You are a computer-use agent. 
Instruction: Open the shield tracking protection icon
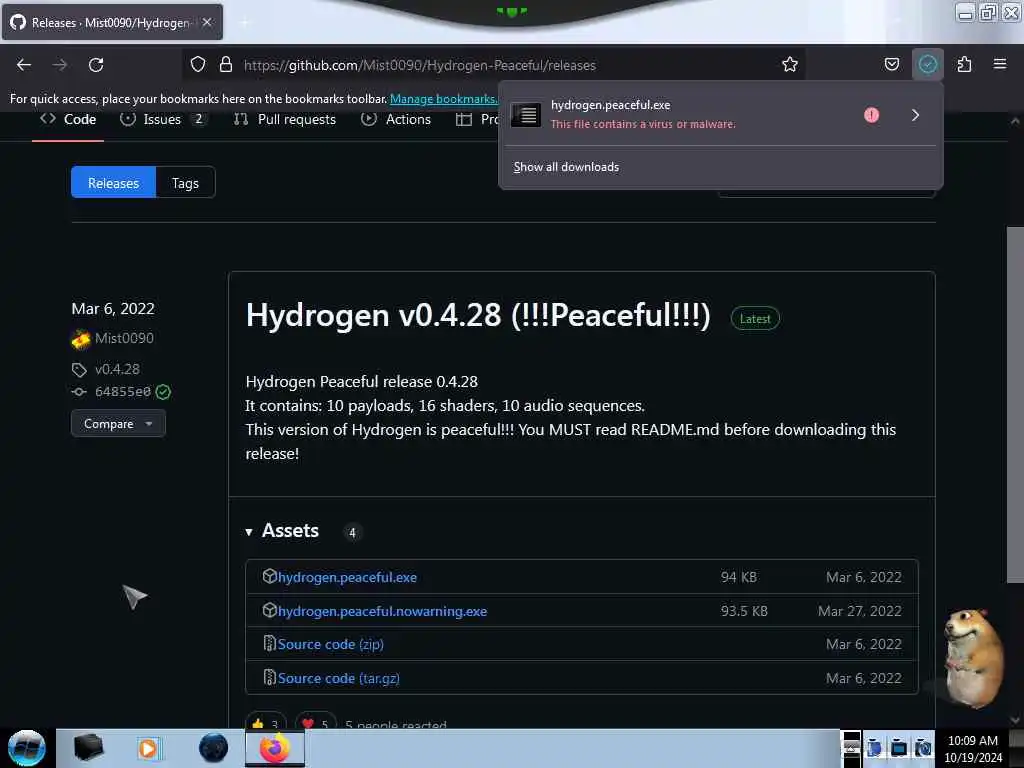tap(198, 64)
